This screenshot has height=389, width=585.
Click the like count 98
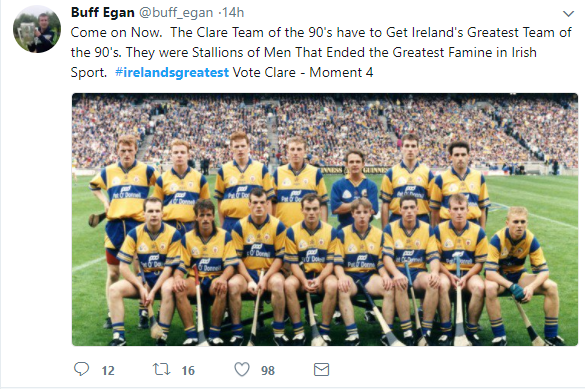tap(268, 370)
